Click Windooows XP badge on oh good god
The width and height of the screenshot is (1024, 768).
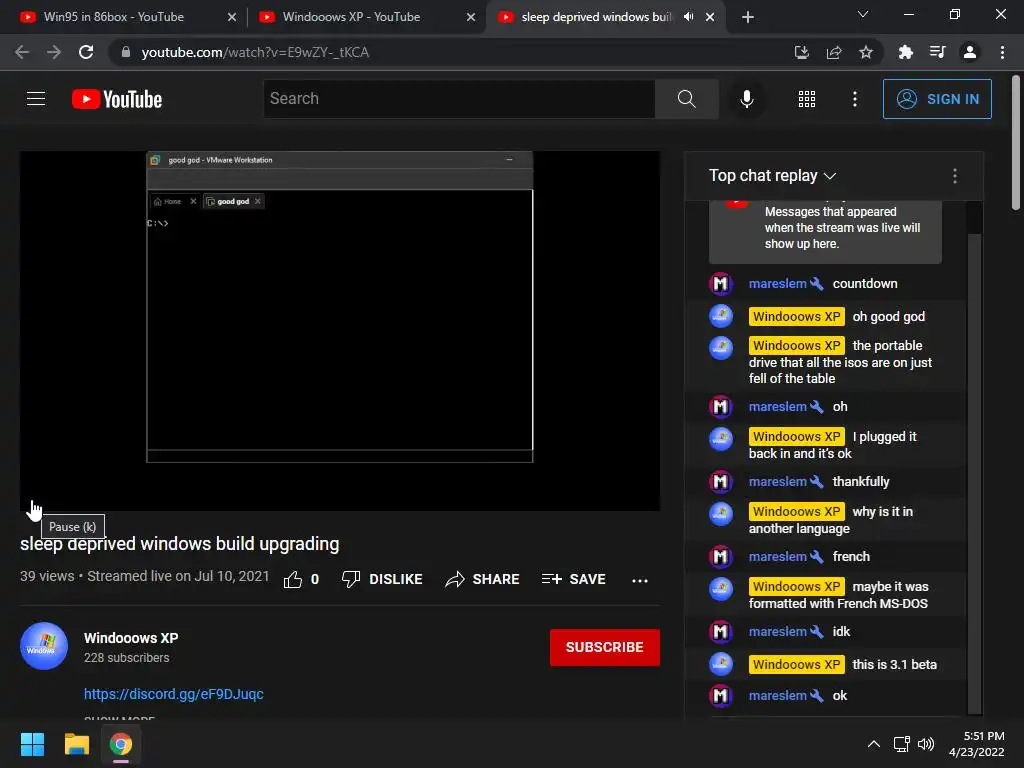click(797, 317)
